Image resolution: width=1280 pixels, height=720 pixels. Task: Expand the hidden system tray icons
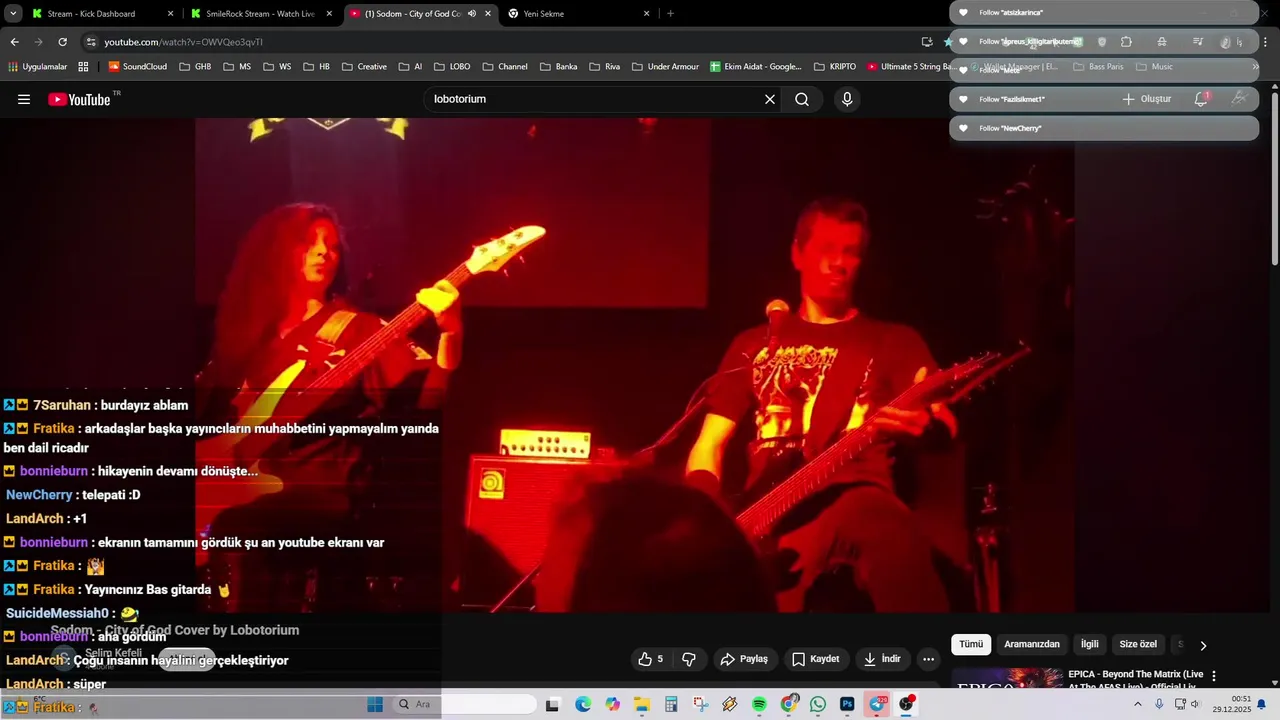tap(1137, 705)
